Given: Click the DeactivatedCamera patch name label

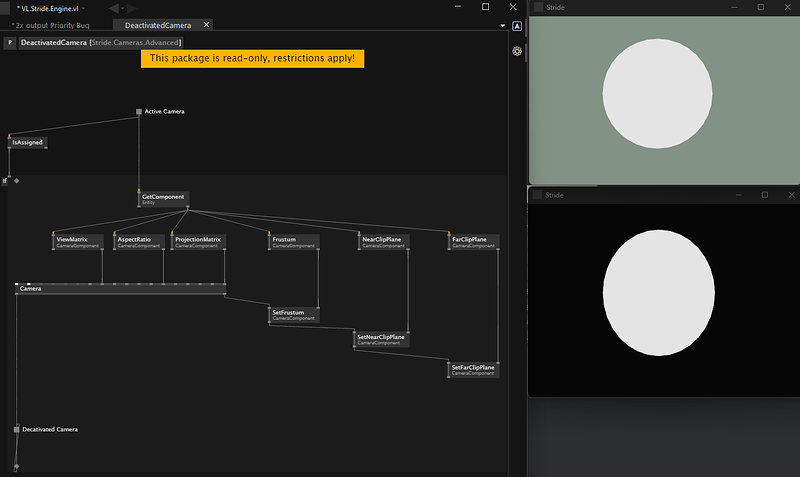Looking at the screenshot, I should pyautogui.click(x=54, y=43).
